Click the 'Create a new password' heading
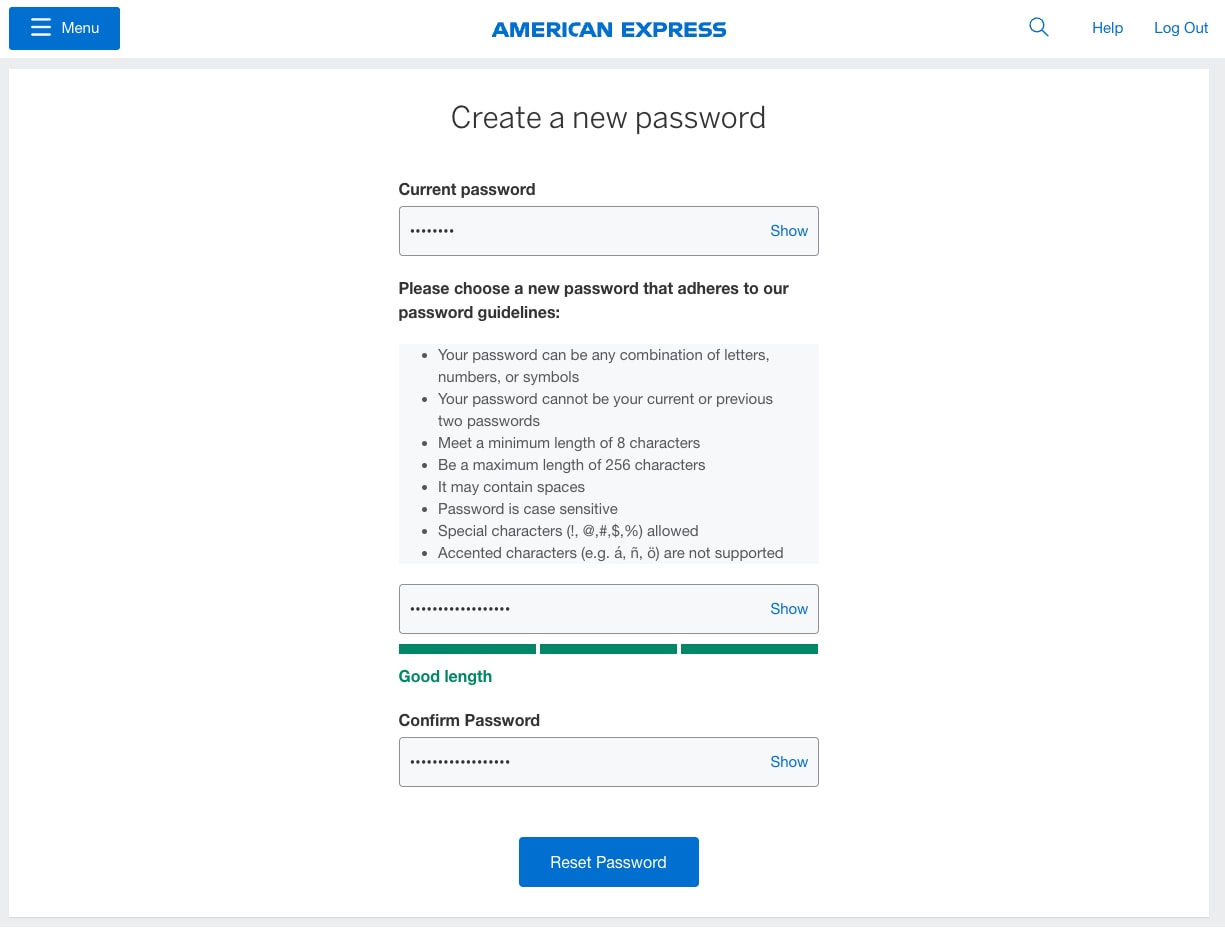This screenshot has height=929, width=1225. coord(608,117)
